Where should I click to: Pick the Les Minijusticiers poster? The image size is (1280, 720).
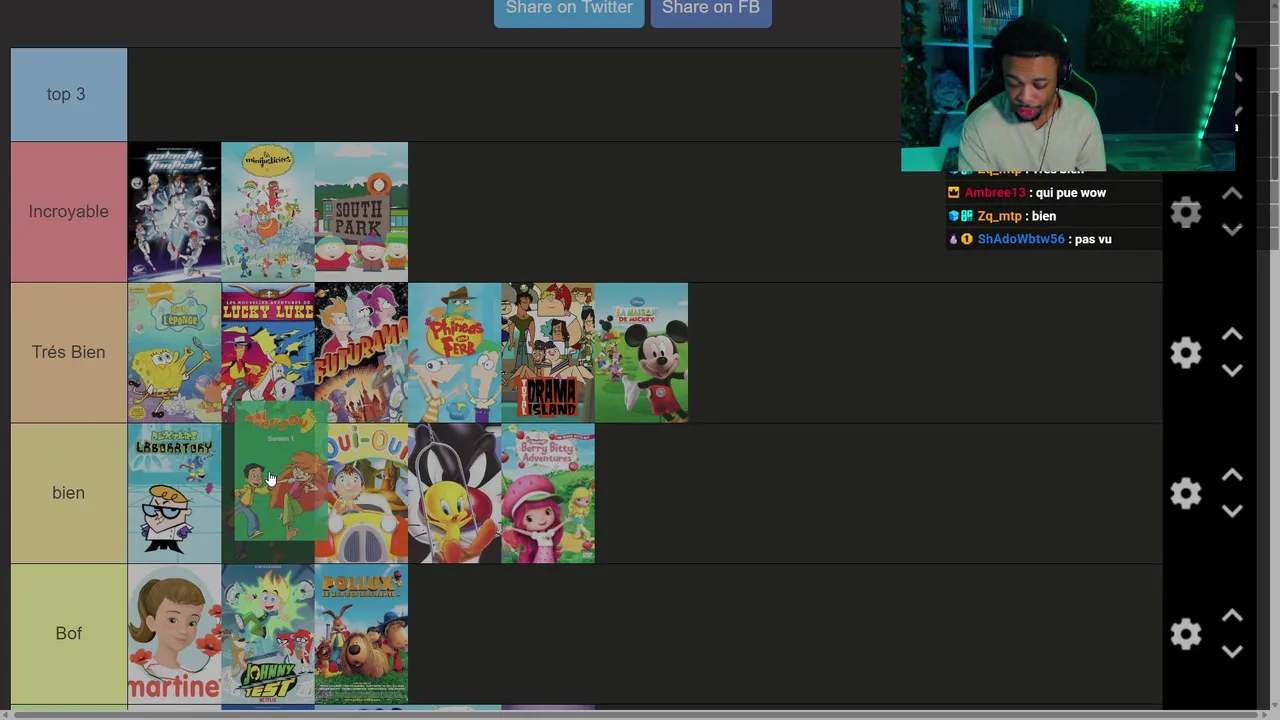coord(268,212)
